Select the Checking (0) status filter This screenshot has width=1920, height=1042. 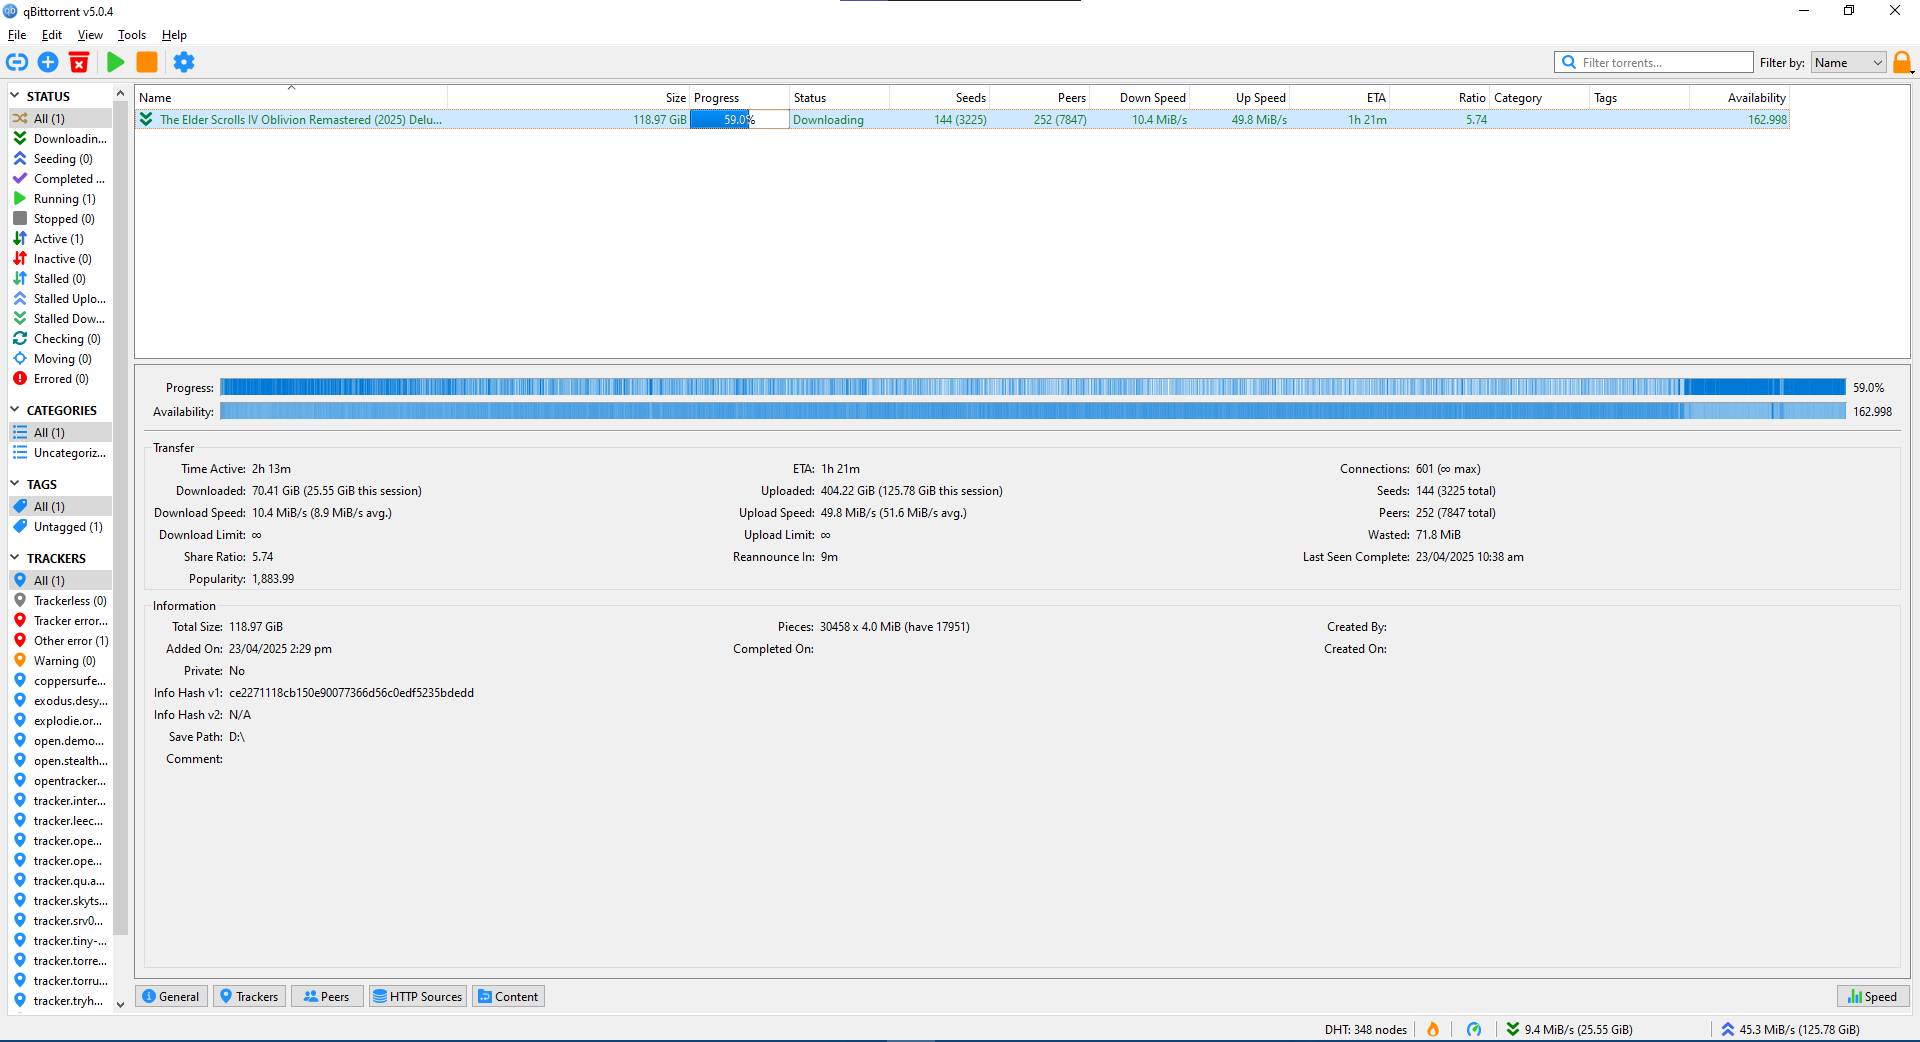click(60, 339)
